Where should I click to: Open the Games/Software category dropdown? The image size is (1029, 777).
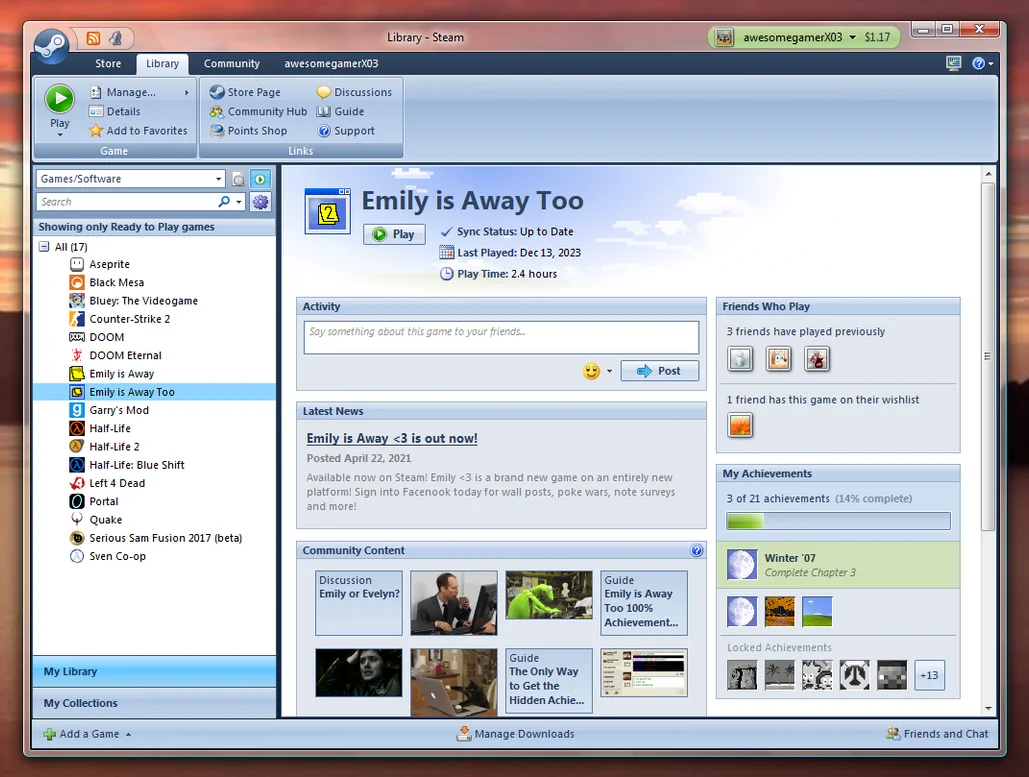(x=218, y=179)
